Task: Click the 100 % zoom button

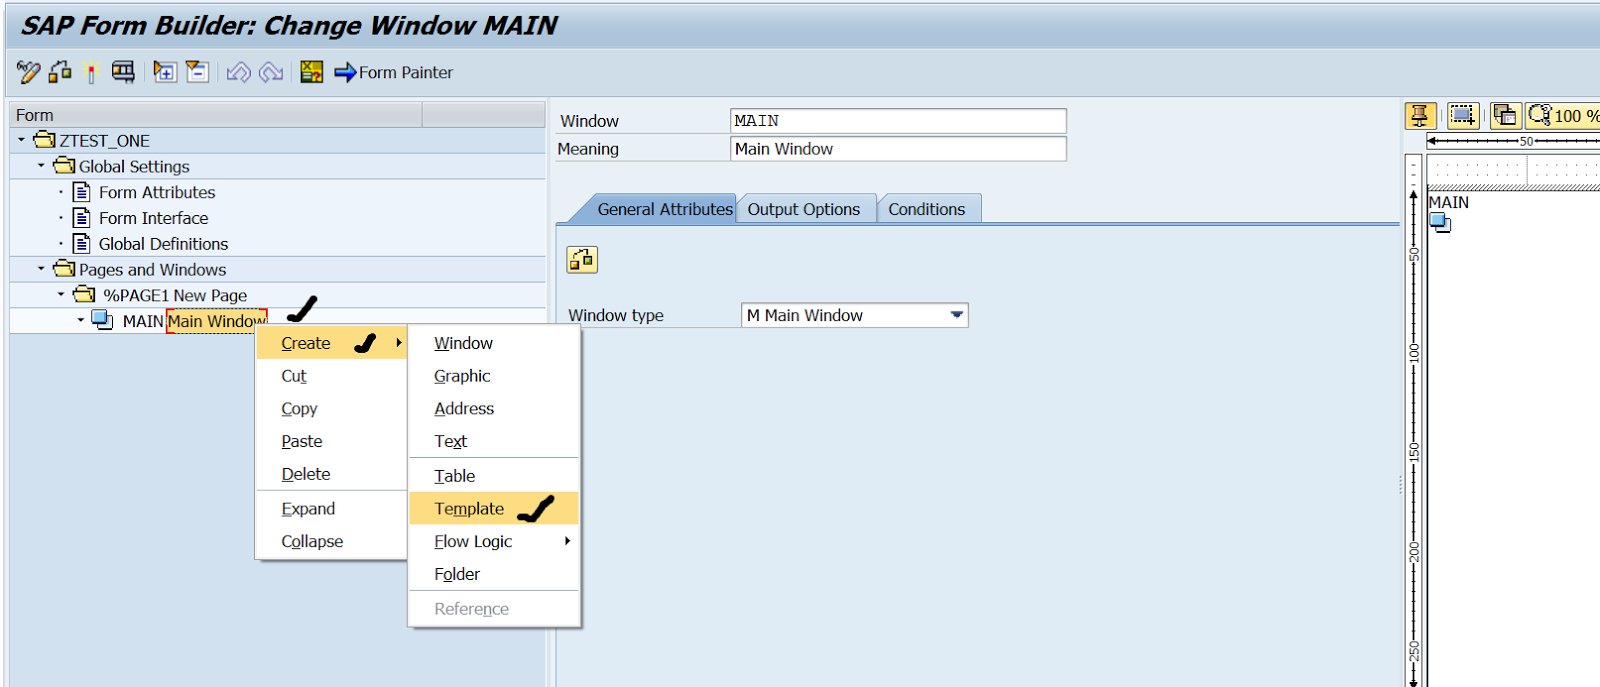Action: (1565, 116)
